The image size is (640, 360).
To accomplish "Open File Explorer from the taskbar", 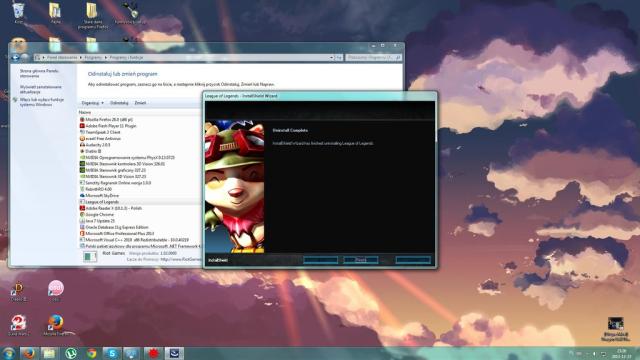I will click(49, 353).
